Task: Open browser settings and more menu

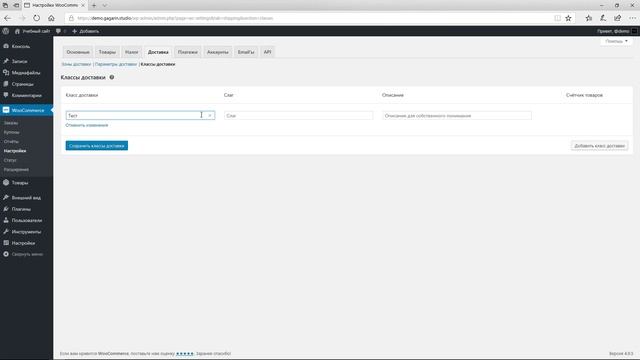Action: 632,18
